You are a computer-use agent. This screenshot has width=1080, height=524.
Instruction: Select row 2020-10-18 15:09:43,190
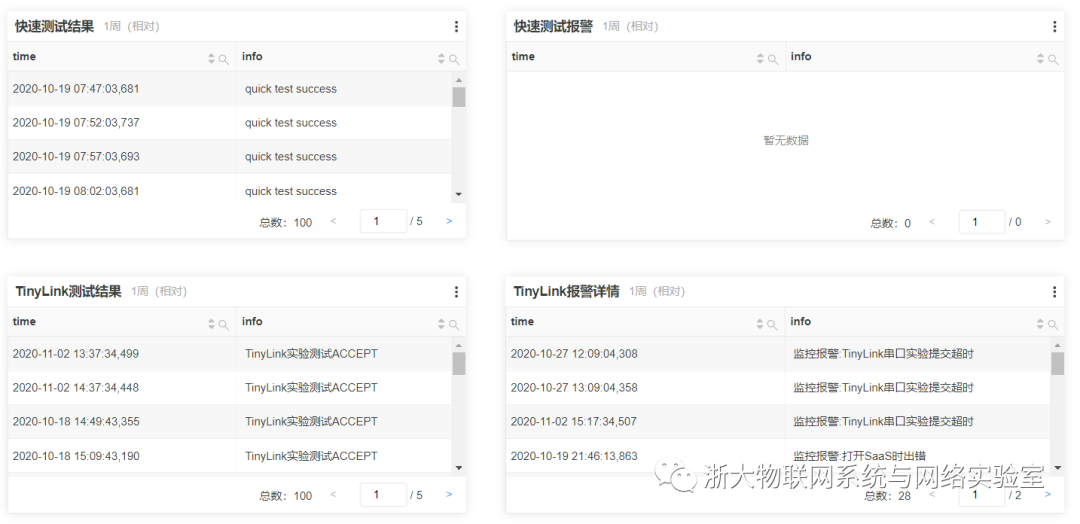click(x=229, y=455)
